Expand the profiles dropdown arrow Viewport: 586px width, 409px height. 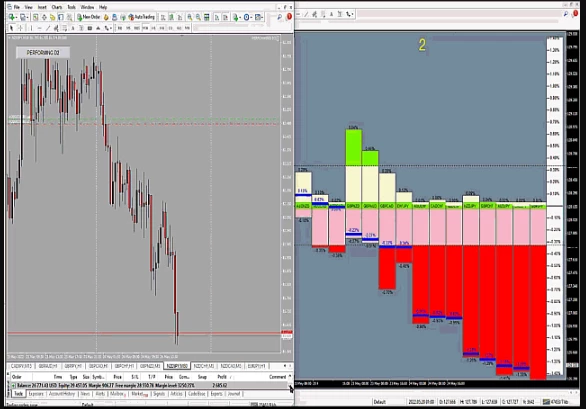pos(28,17)
